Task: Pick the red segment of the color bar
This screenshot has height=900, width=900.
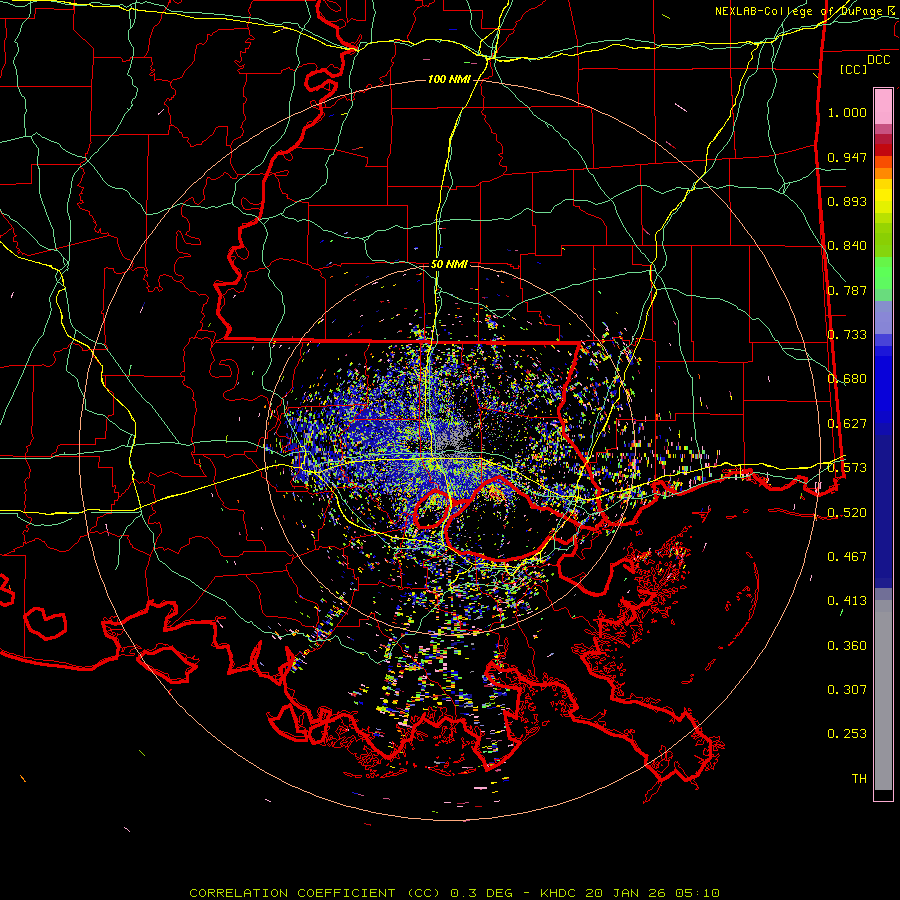Action: (x=883, y=150)
